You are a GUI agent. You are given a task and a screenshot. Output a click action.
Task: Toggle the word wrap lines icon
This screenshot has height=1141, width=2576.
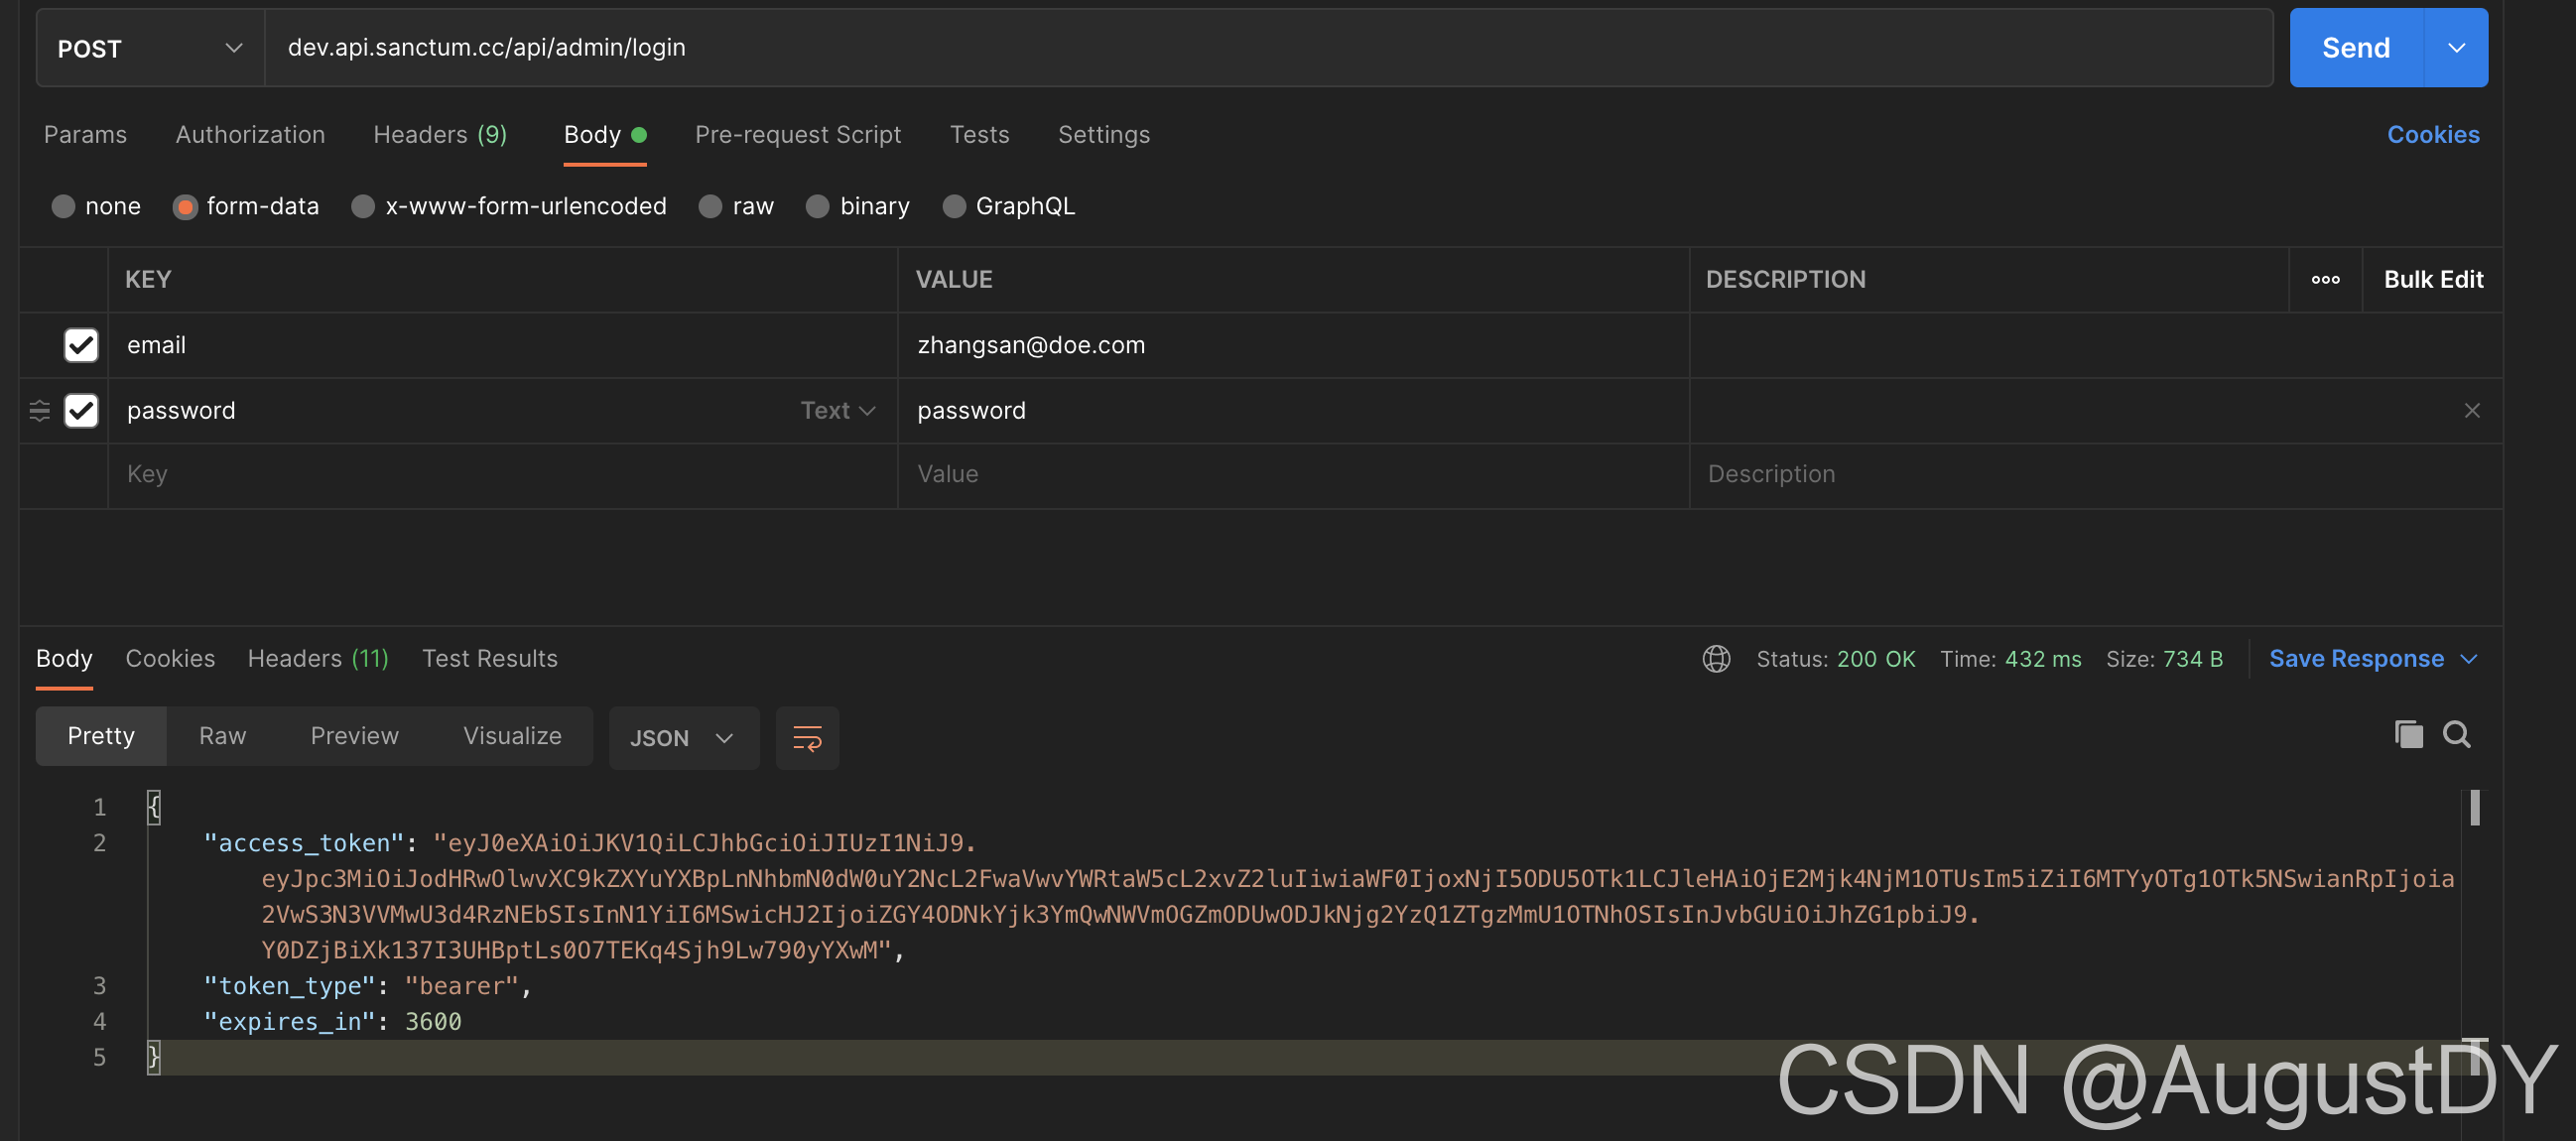click(x=807, y=738)
